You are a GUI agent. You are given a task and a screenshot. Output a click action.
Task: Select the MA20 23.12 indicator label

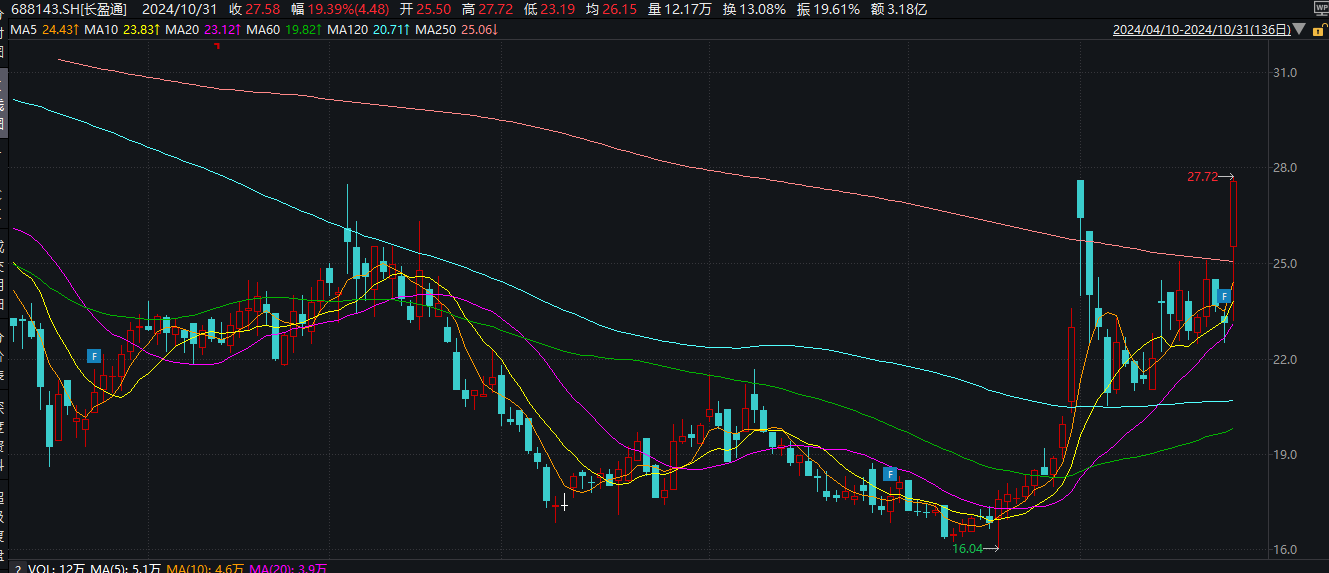click(202, 30)
